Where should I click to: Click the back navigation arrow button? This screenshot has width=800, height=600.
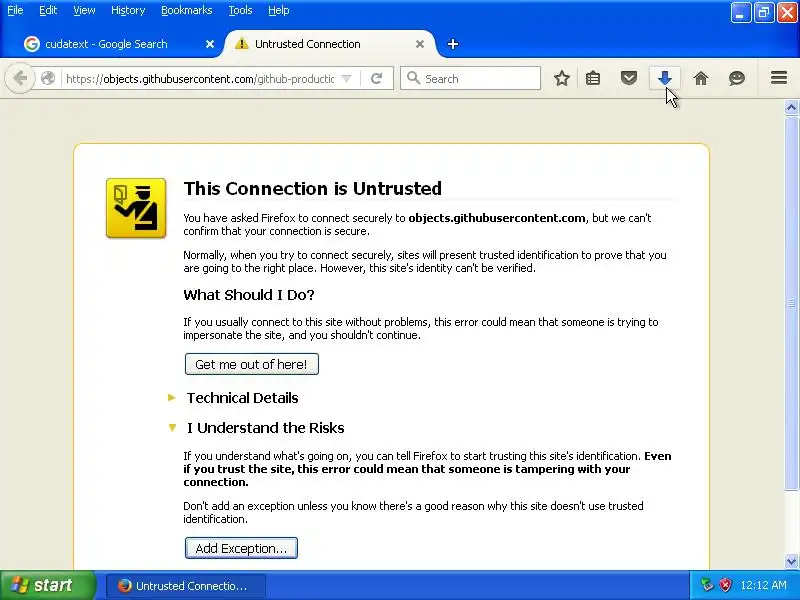pyautogui.click(x=20, y=79)
